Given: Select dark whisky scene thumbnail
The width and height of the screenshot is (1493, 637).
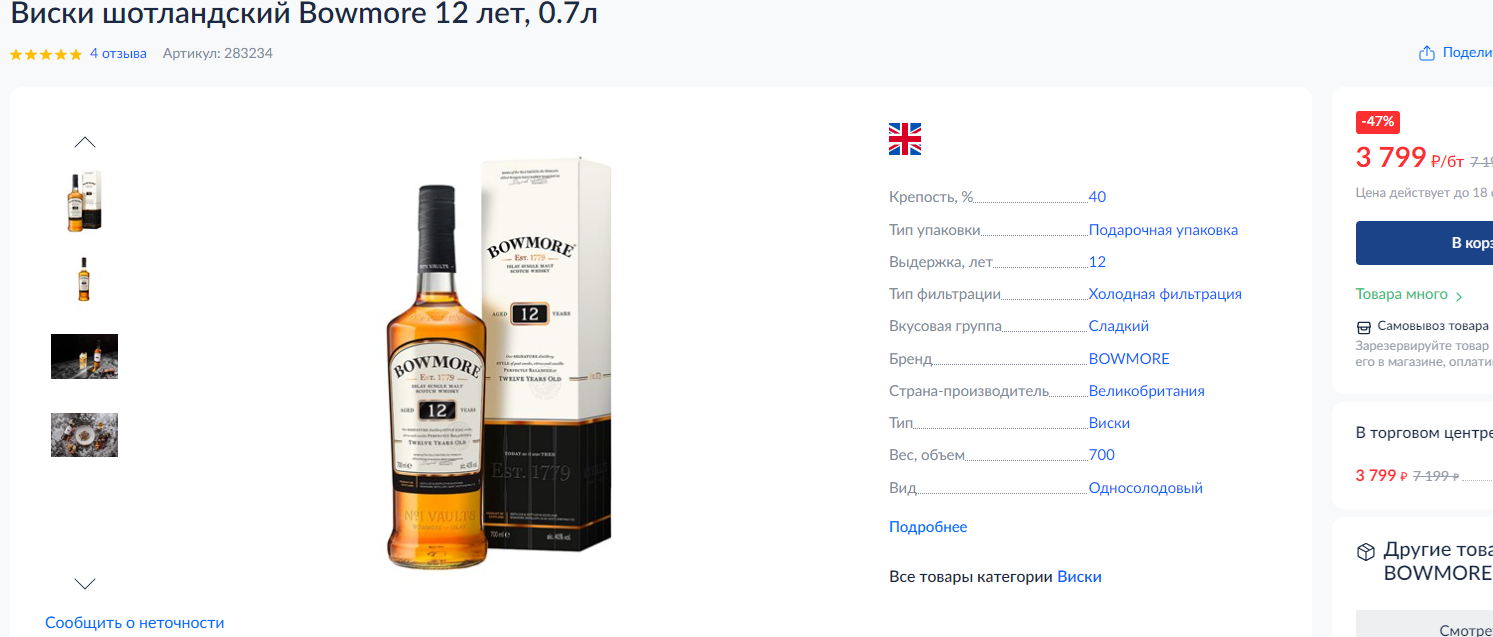Looking at the screenshot, I should coord(85,356).
